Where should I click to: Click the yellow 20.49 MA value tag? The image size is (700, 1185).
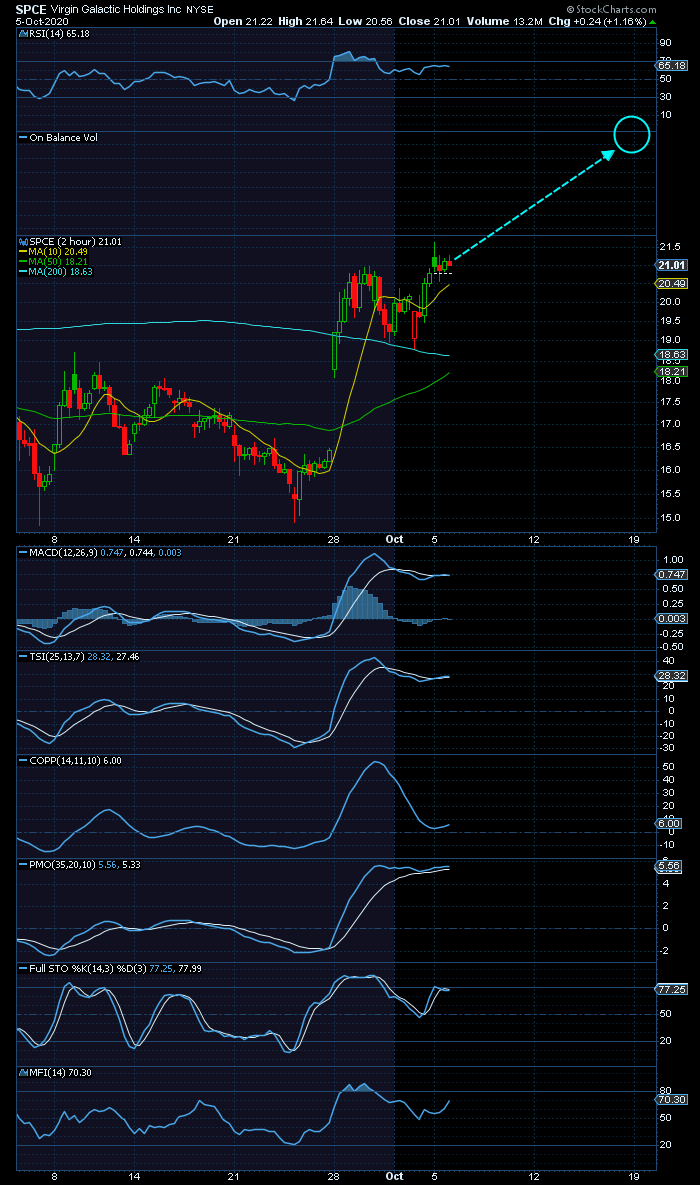click(671, 283)
